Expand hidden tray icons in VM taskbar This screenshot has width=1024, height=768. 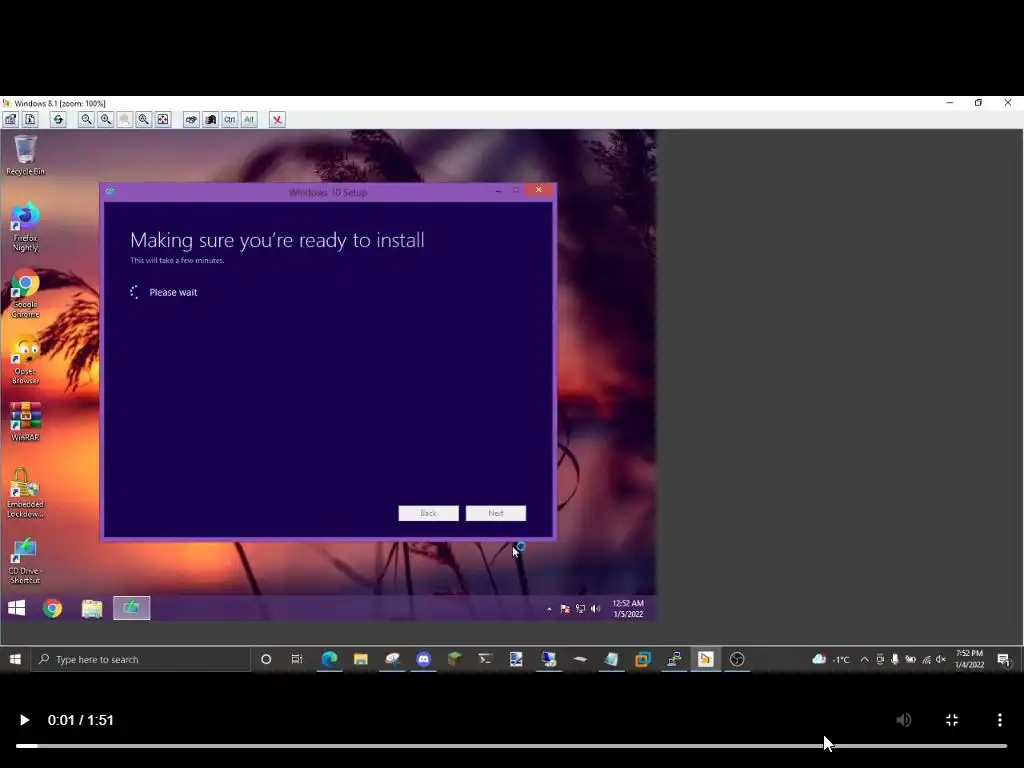coord(549,609)
